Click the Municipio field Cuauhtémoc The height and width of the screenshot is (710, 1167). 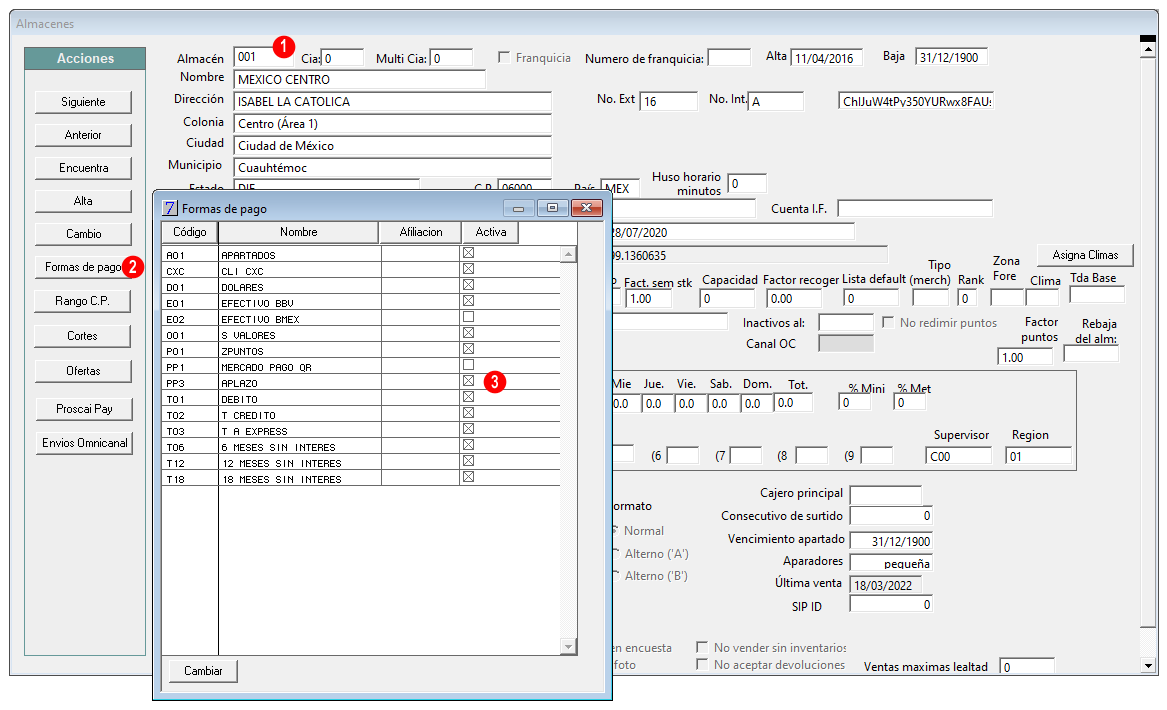pyautogui.click(x=393, y=168)
